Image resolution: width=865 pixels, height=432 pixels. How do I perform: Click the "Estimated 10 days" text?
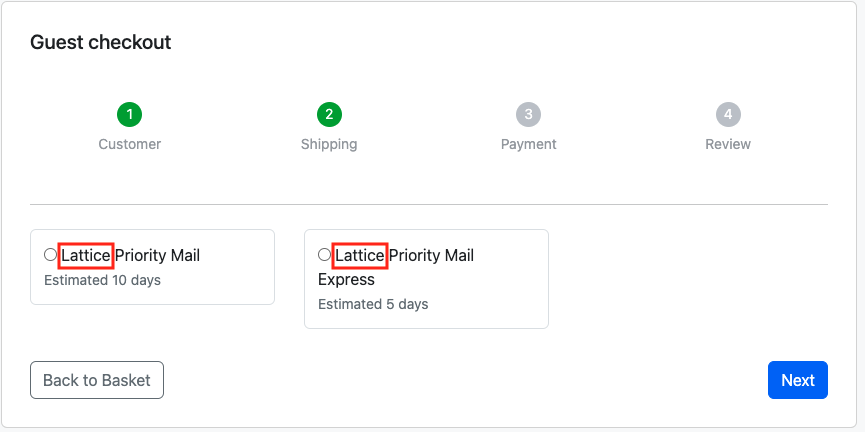(103, 280)
